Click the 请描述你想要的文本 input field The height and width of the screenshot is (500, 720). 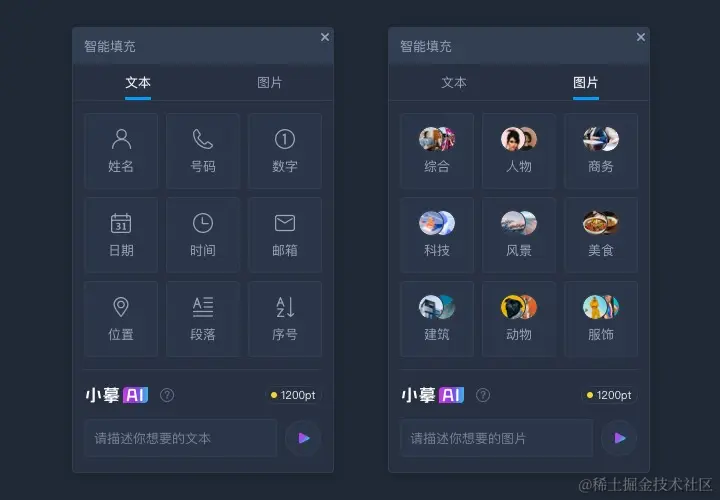coord(181,438)
